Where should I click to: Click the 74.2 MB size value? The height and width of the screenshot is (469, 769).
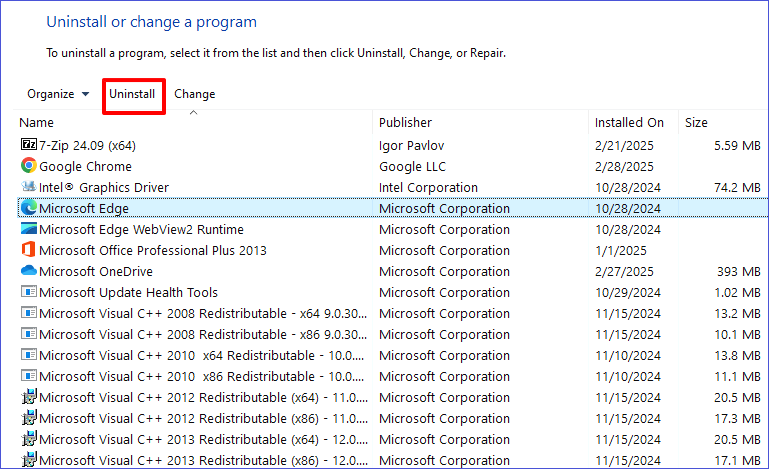[737, 187]
